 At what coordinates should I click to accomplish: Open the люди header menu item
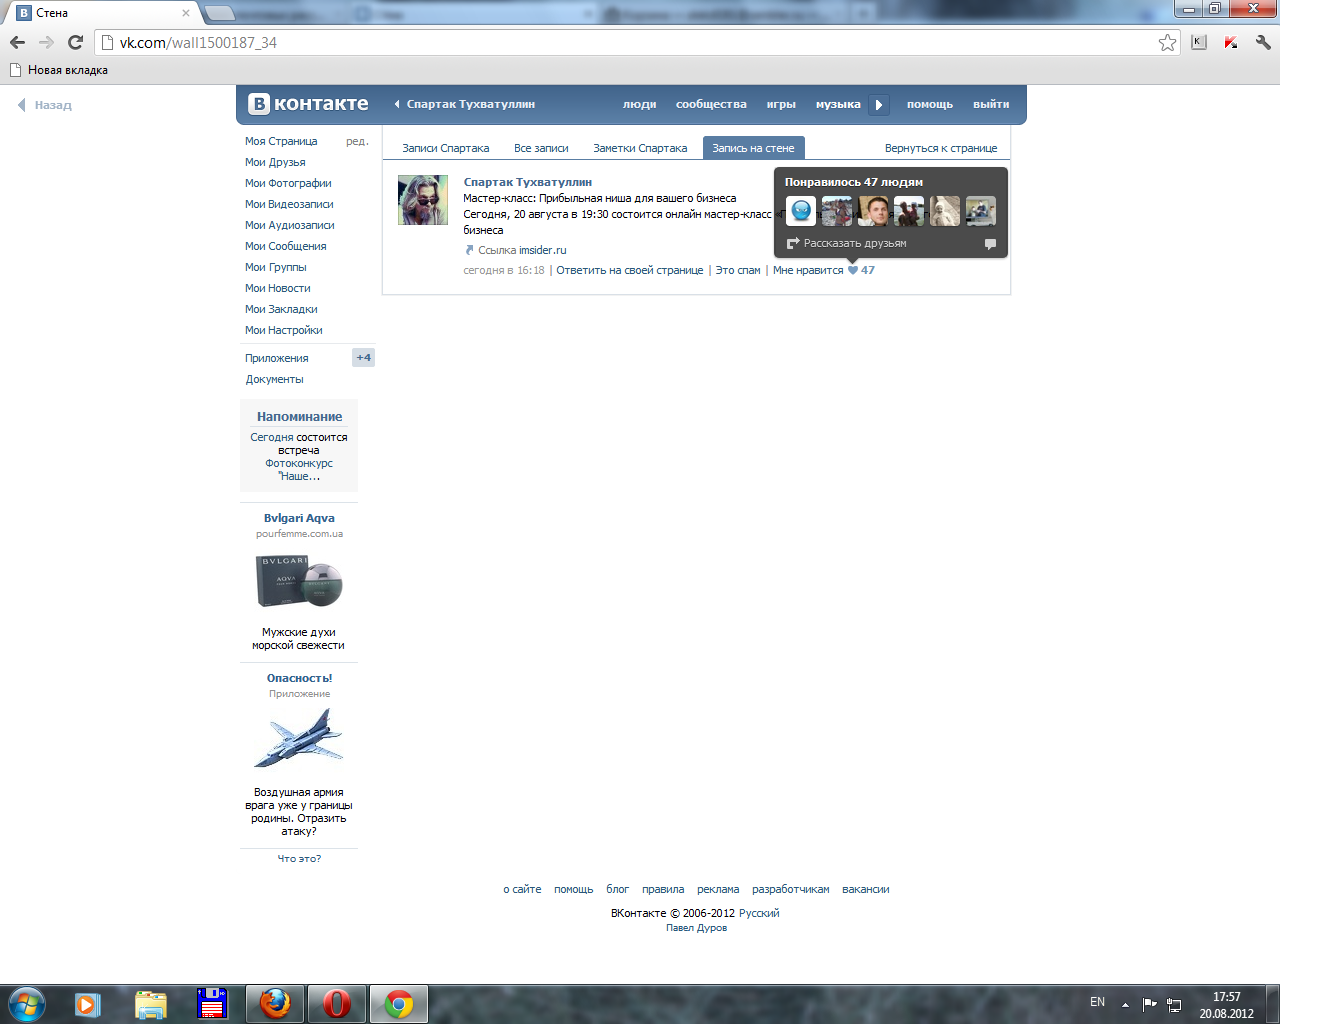tap(639, 104)
